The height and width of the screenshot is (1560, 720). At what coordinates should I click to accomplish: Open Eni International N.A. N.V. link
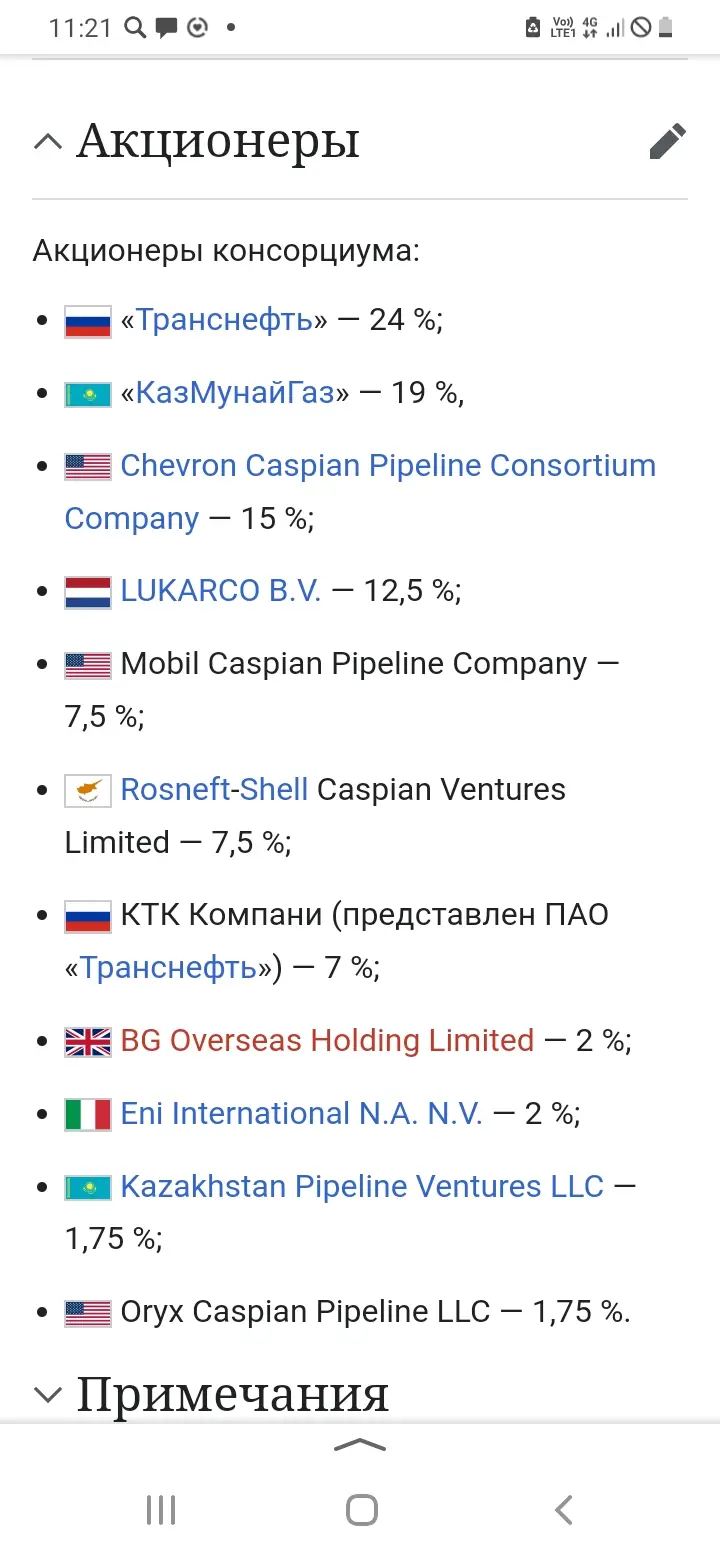coord(301,1114)
